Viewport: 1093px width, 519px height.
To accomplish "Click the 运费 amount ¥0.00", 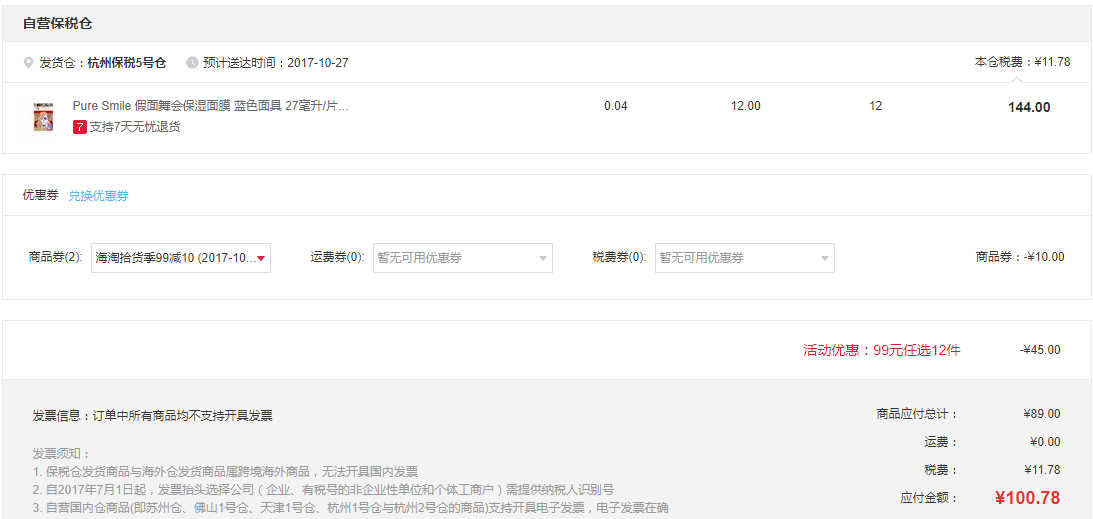I will click(x=1045, y=442).
